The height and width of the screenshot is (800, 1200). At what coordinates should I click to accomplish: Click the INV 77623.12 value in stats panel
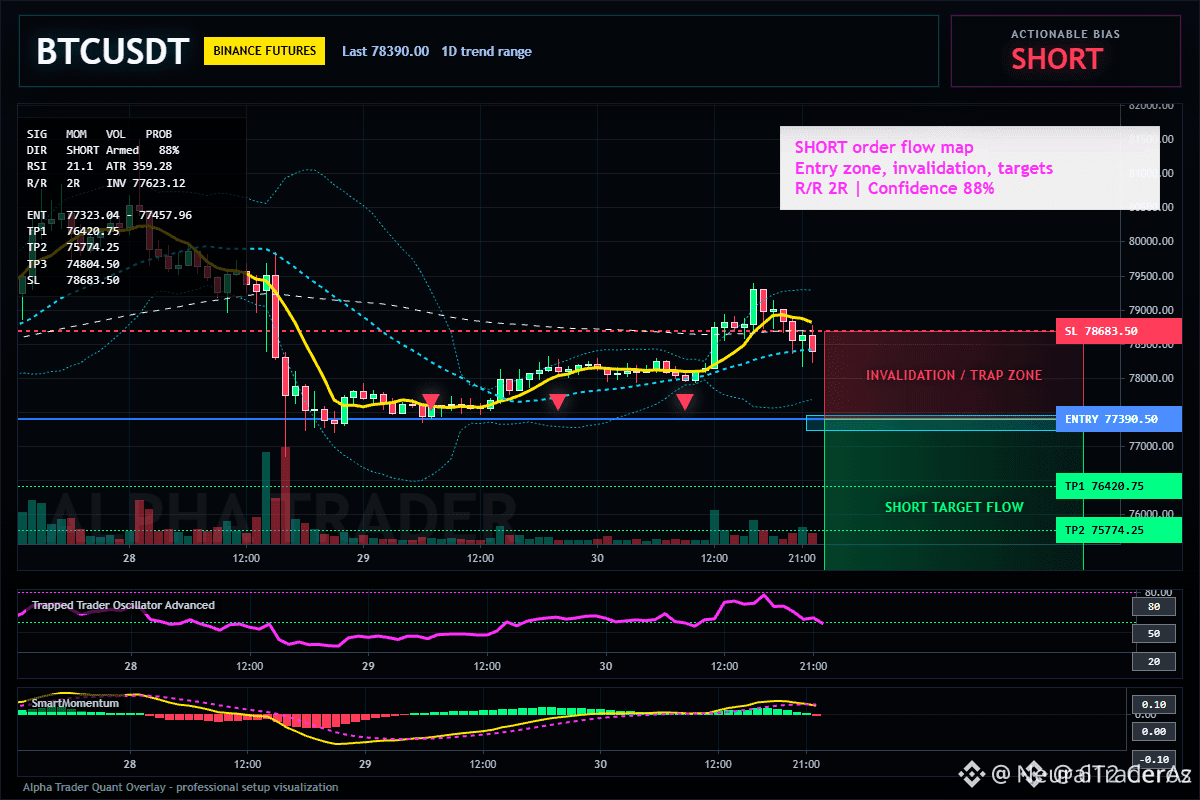point(145,183)
